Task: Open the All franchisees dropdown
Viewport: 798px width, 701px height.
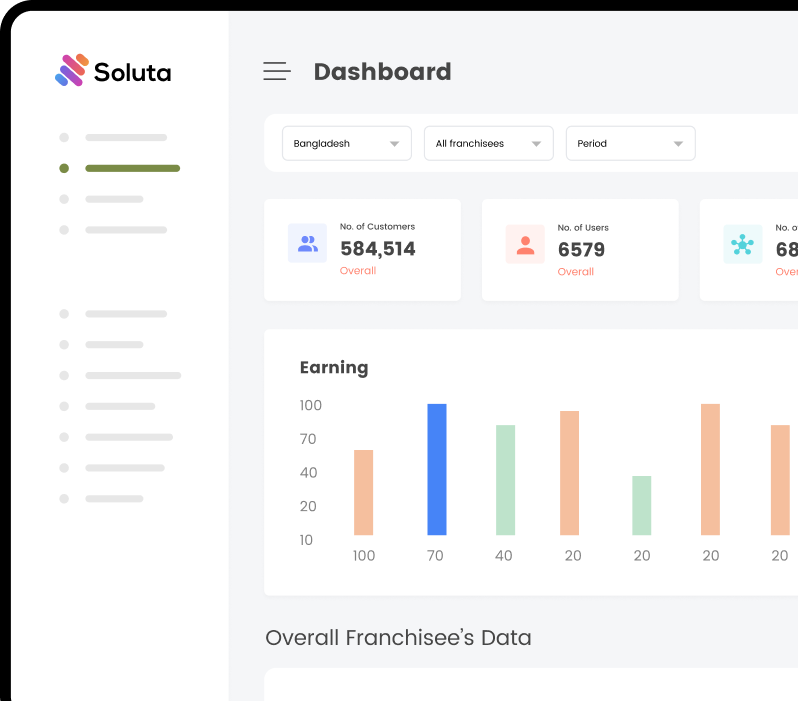Action: tap(489, 144)
